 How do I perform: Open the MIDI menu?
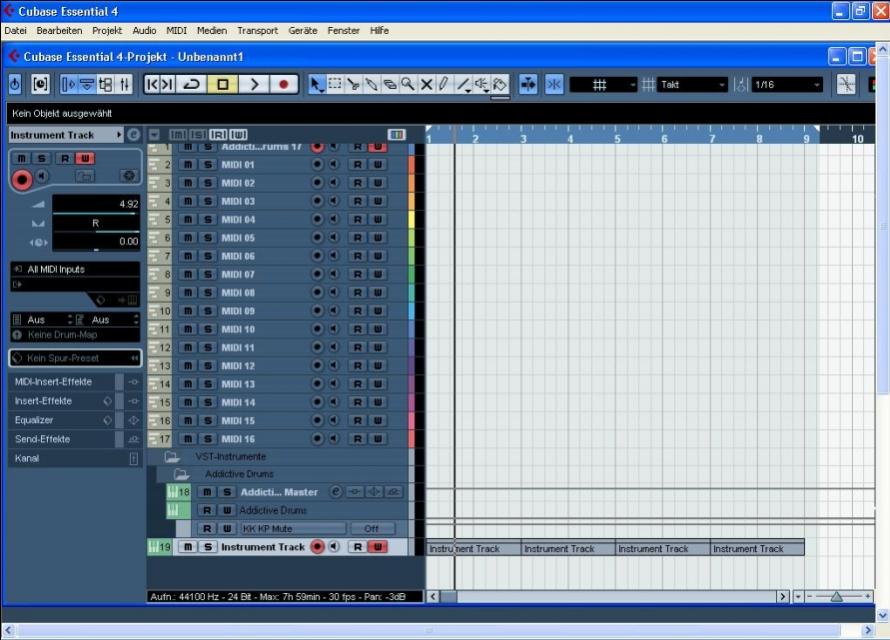176,31
